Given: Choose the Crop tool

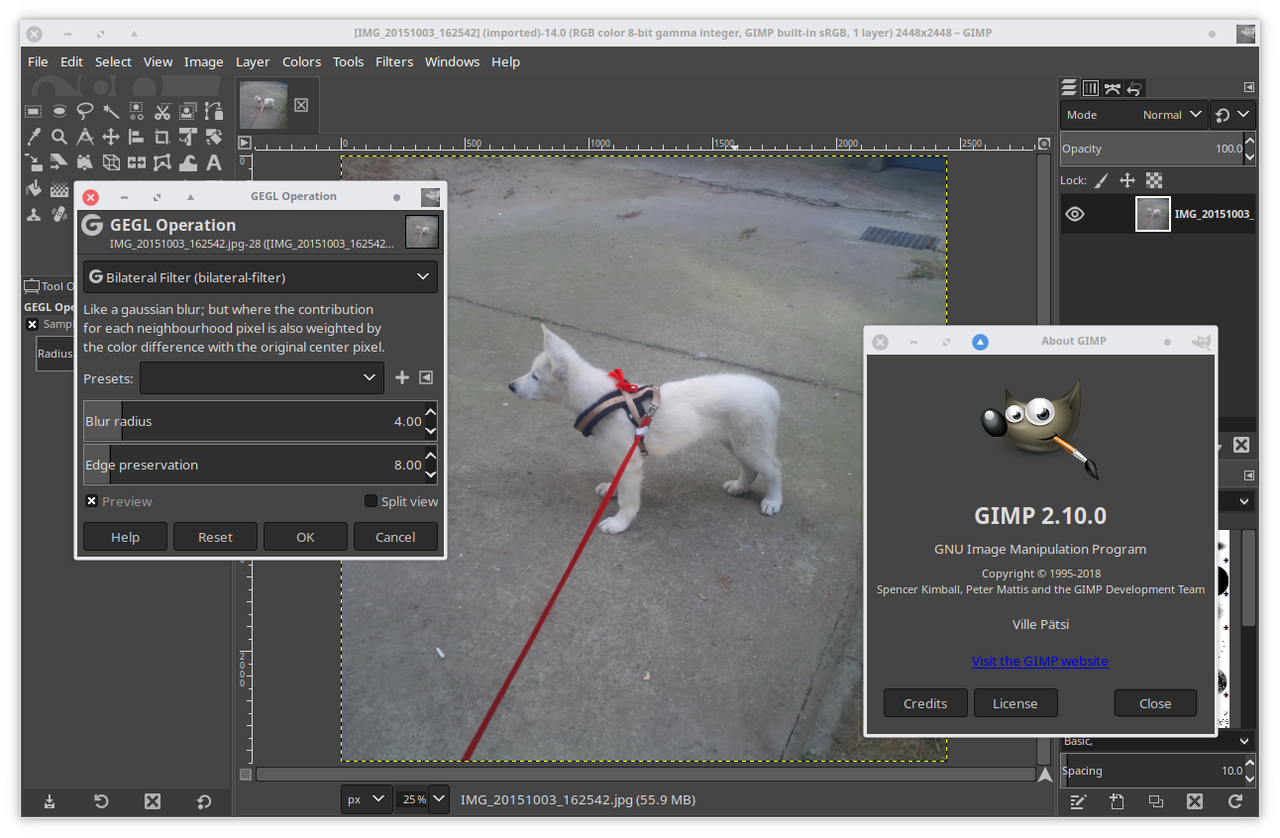Looking at the screenshot, I should point(163,137).
